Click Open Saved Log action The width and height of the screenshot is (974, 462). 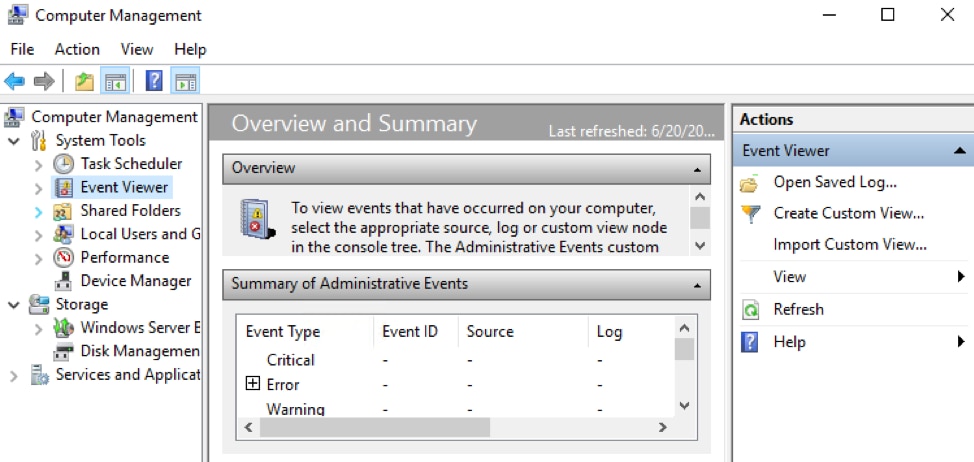click(834, 182)
